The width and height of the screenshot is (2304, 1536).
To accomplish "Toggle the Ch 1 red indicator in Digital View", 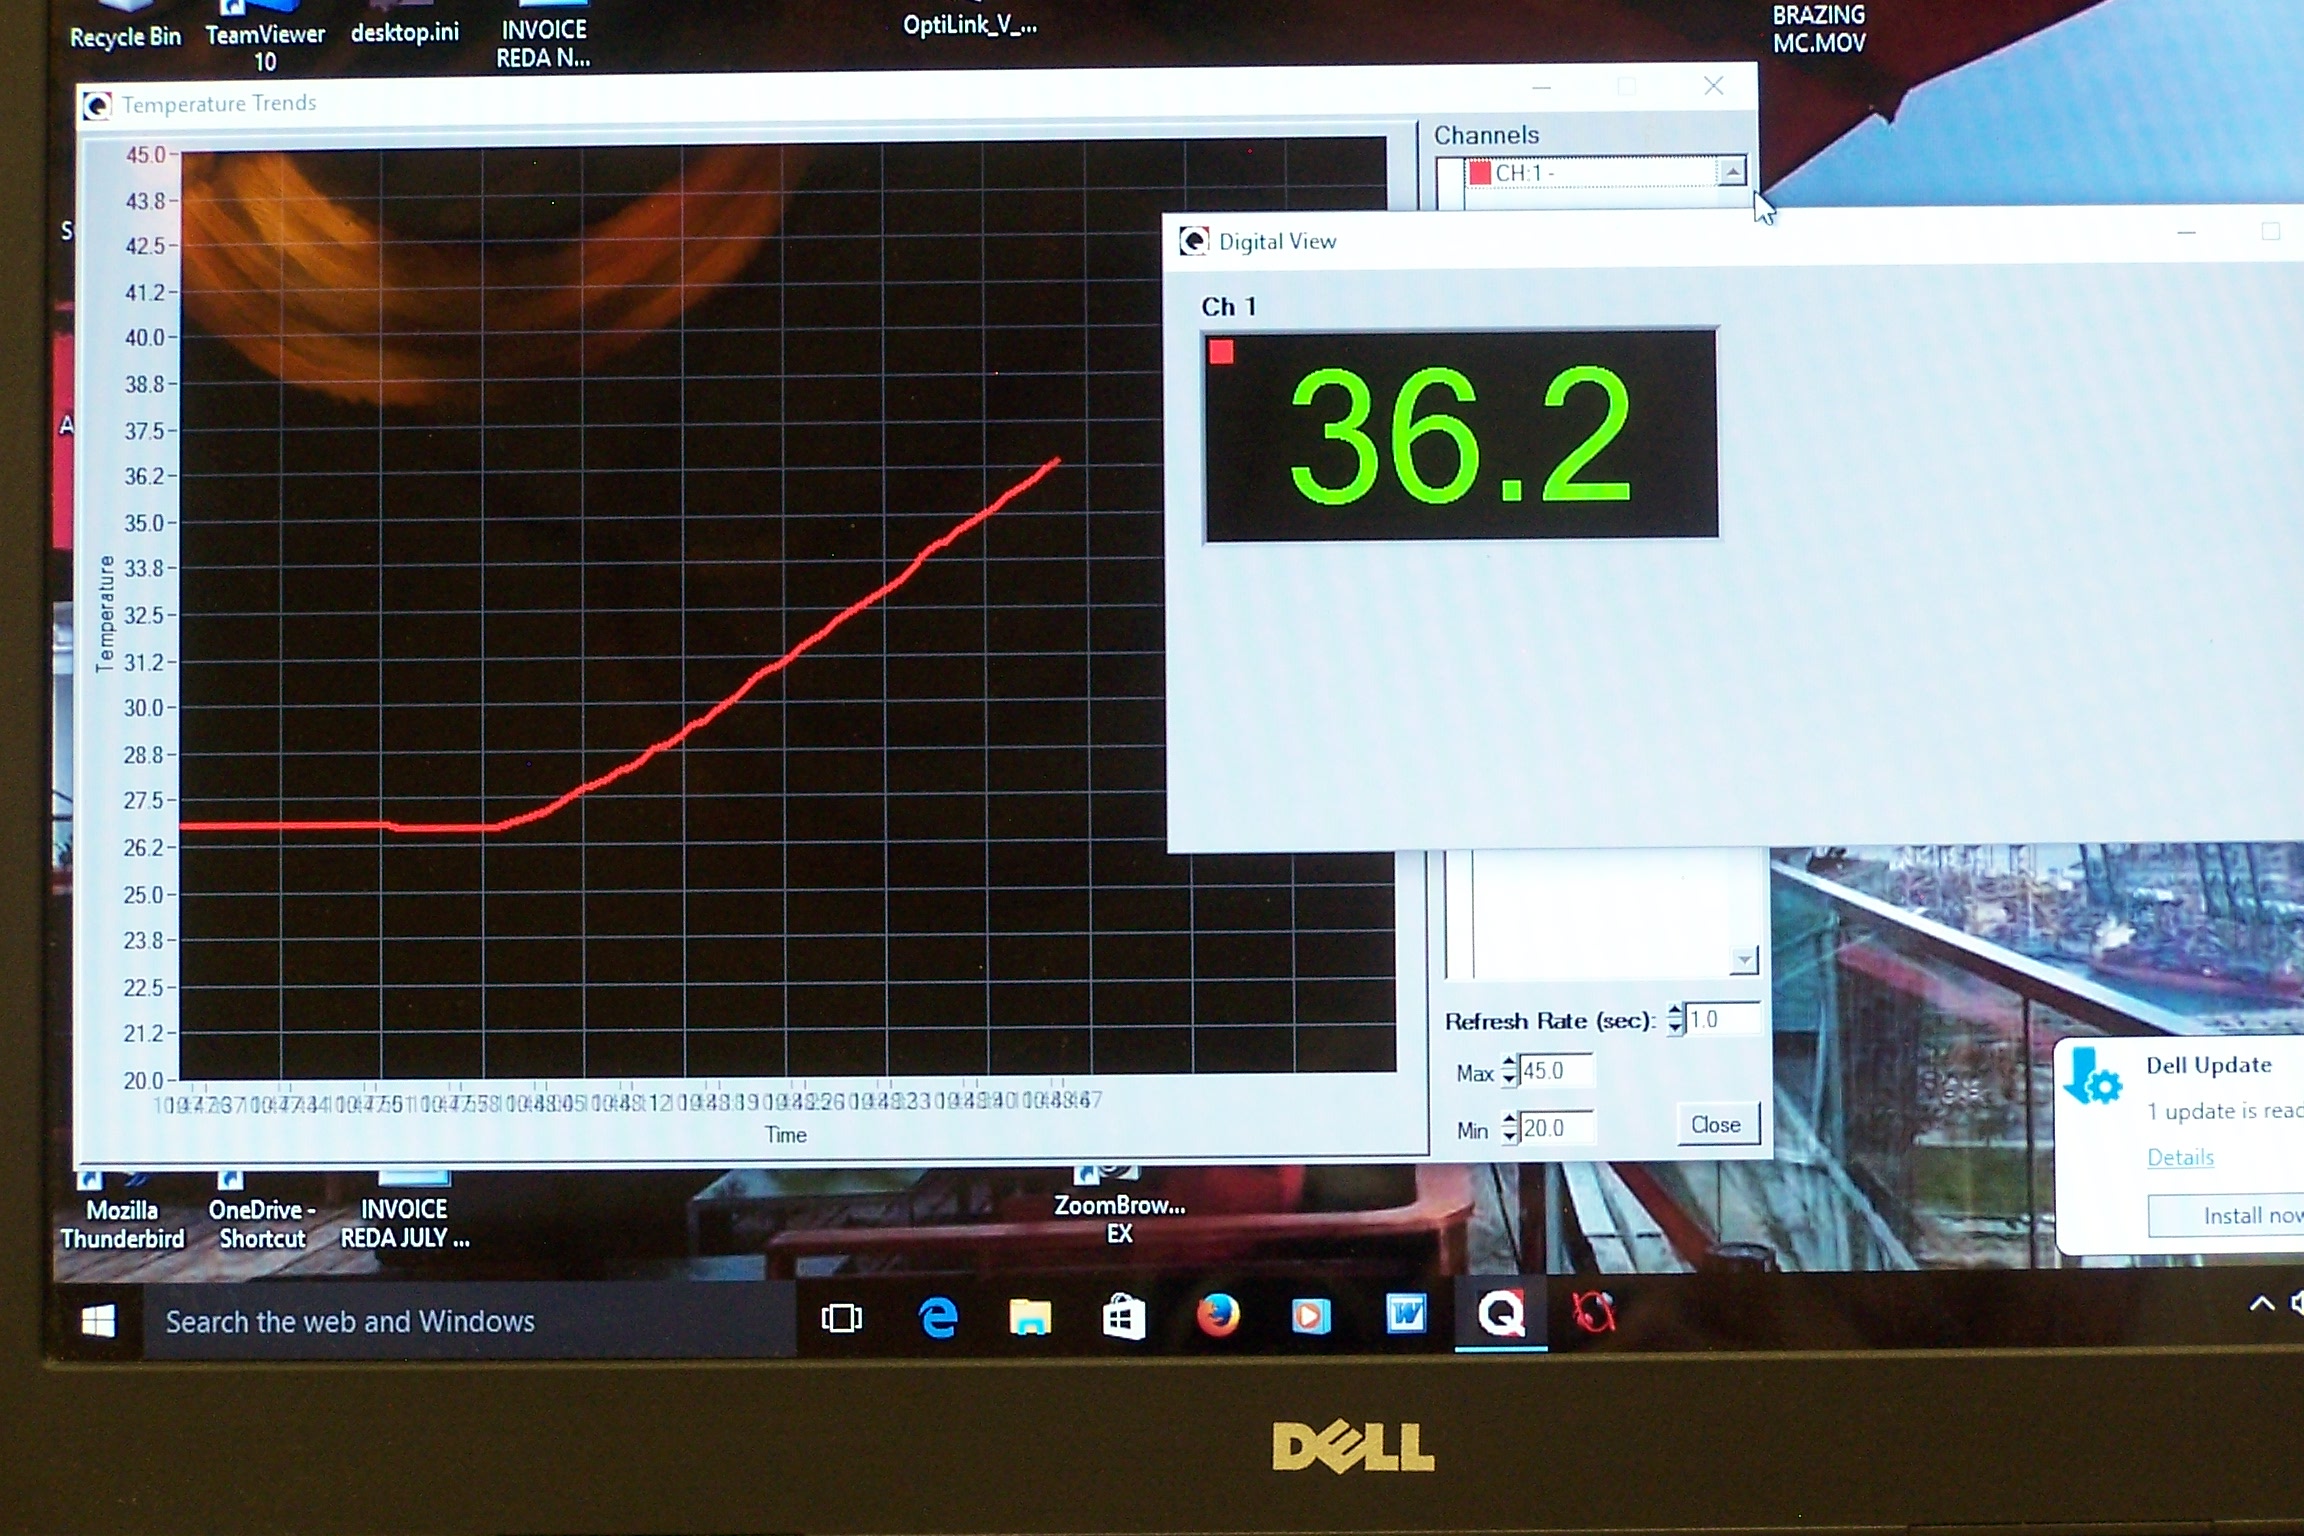I will click(1222, 349).
